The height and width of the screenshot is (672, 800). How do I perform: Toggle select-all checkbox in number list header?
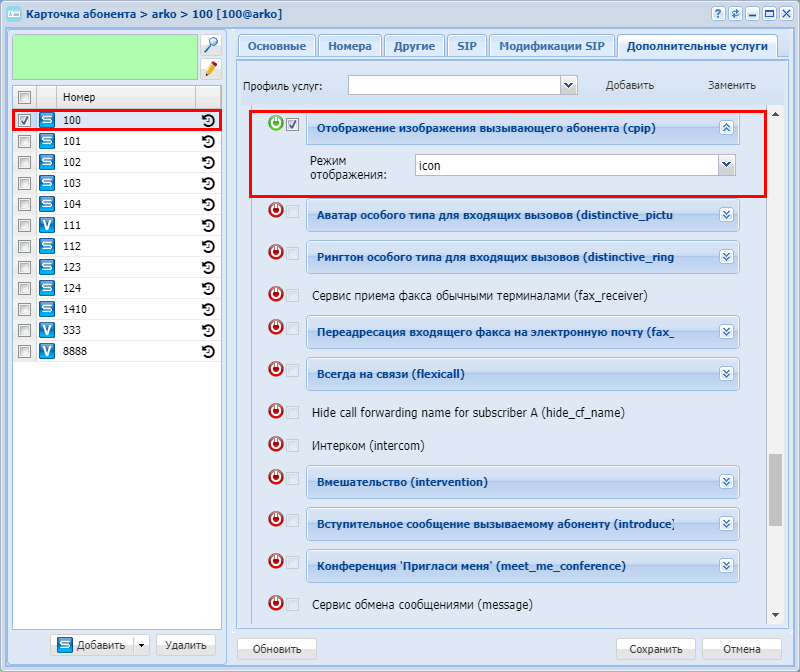click(25, 97)
